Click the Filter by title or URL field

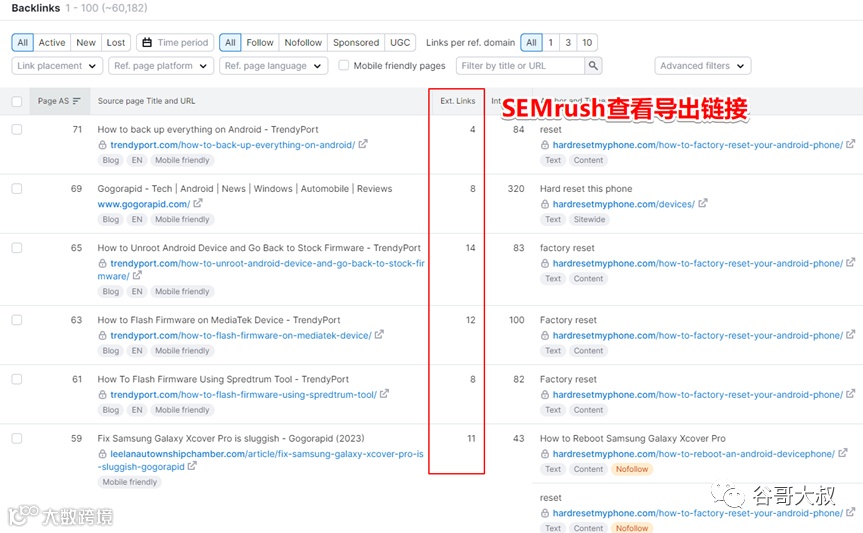520,66
